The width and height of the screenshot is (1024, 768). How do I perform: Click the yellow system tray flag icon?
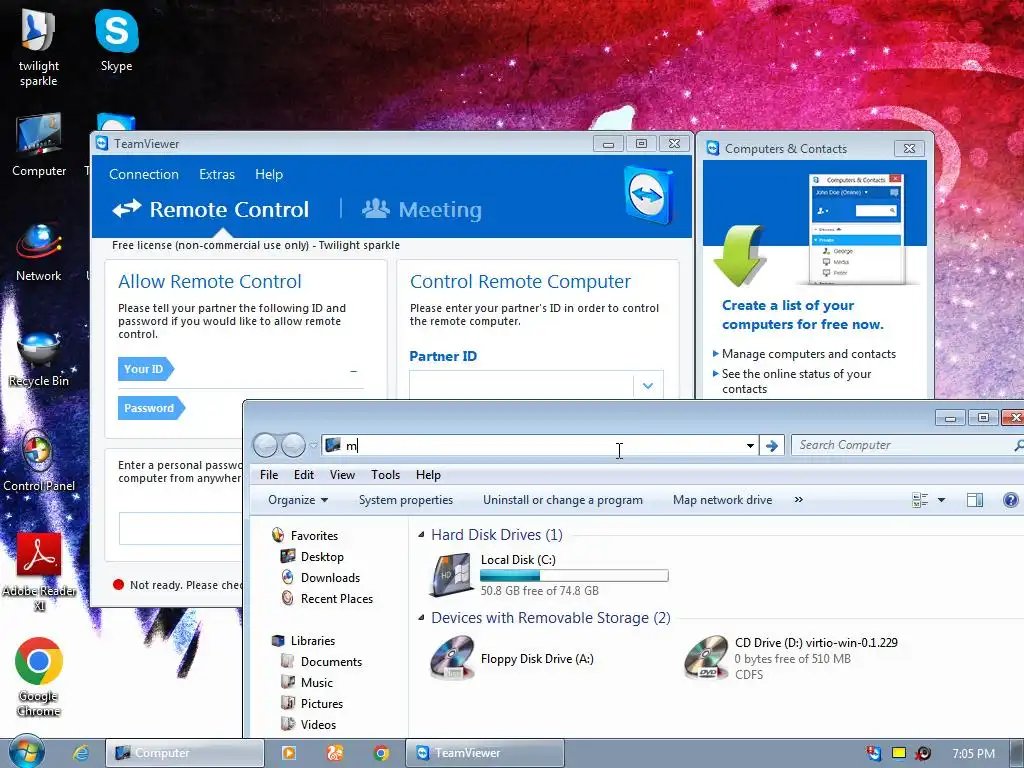[x=899, y=753]
